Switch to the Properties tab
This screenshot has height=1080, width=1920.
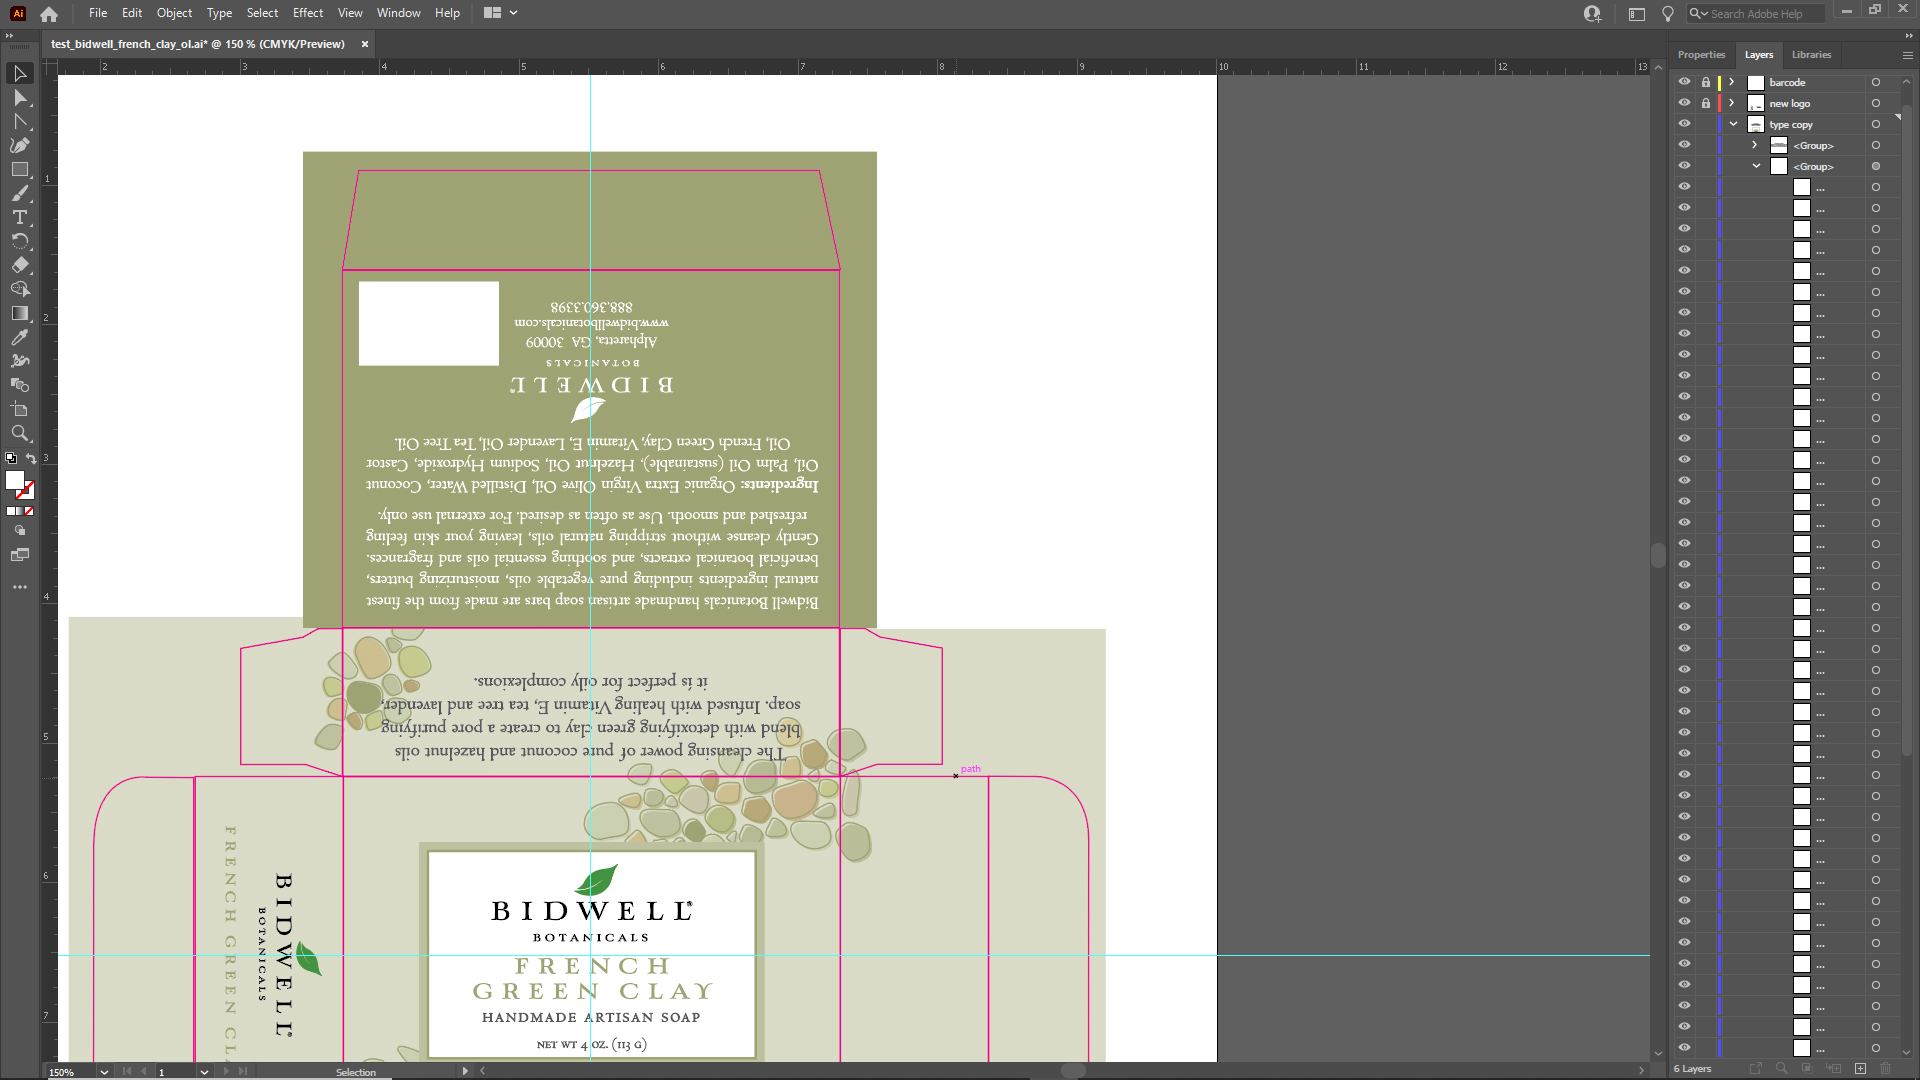tap(1702, 54)
